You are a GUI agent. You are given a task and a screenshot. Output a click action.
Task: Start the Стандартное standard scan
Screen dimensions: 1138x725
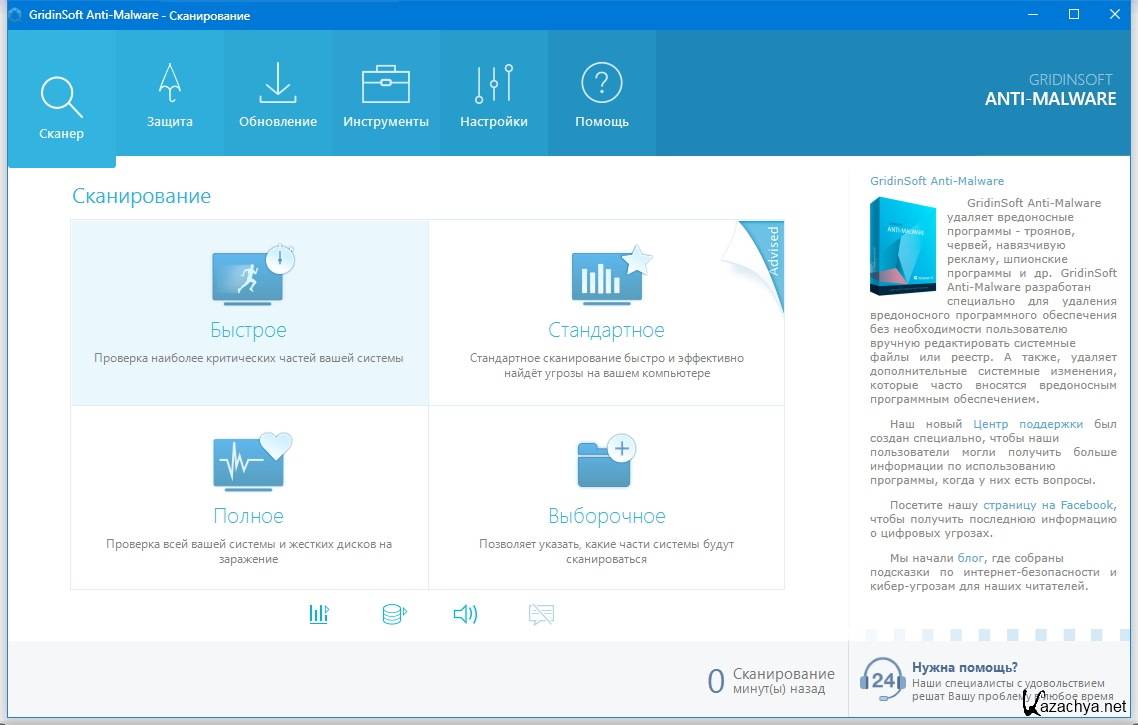(606, 312)
